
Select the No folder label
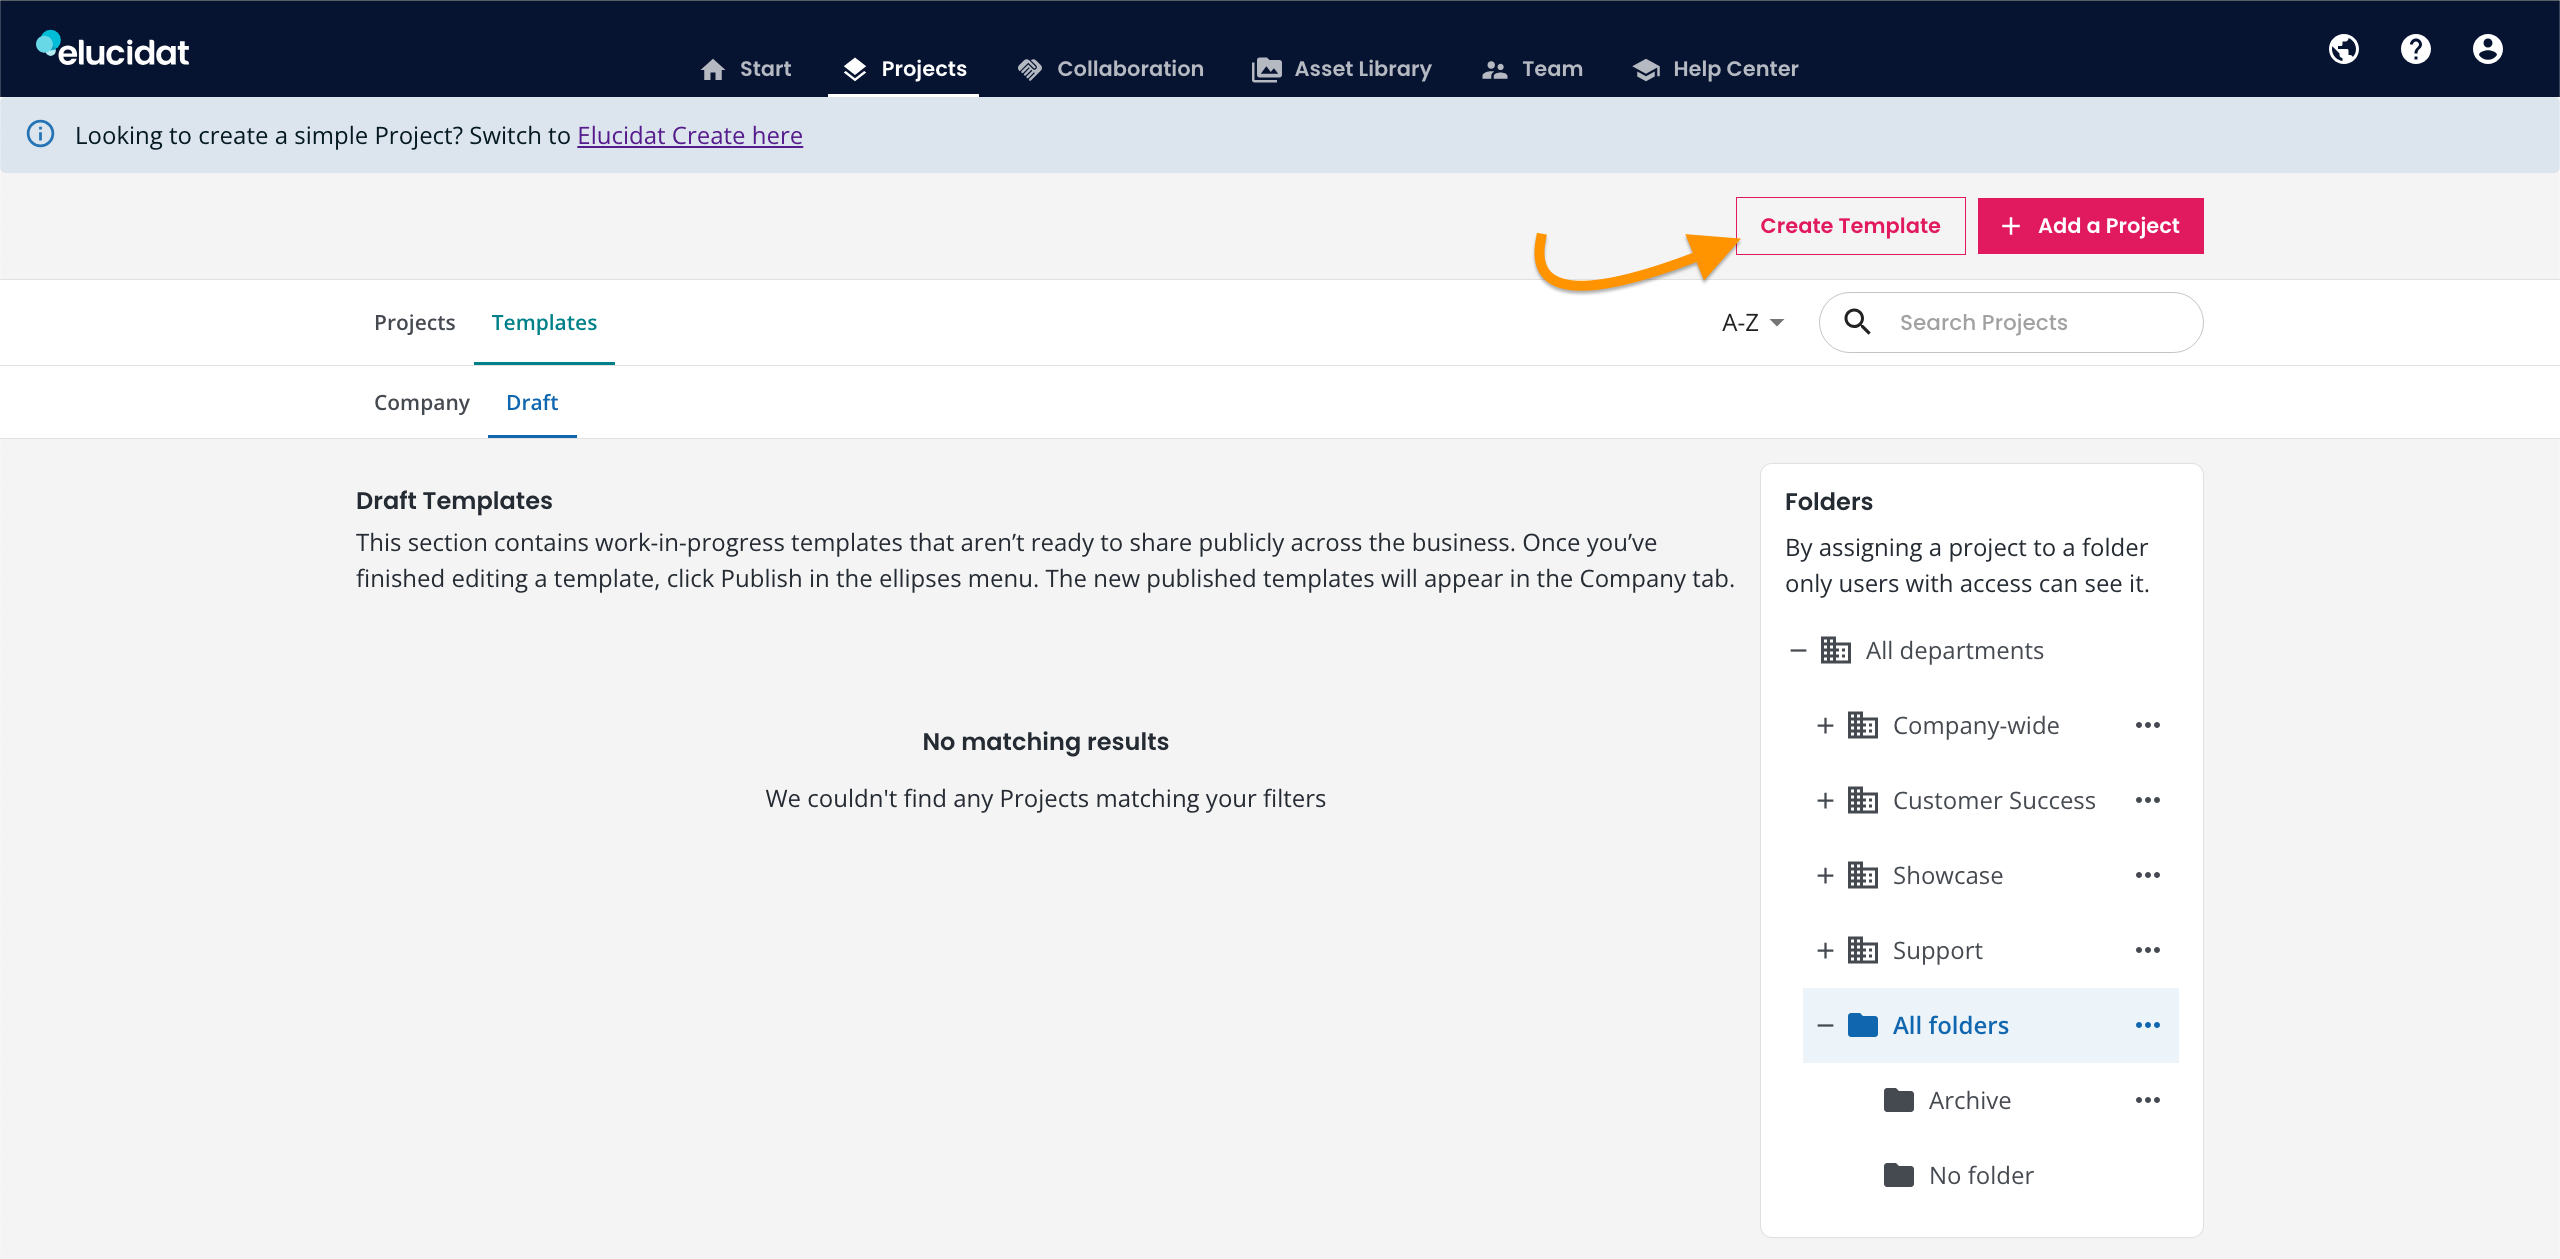(1981, 1175)
